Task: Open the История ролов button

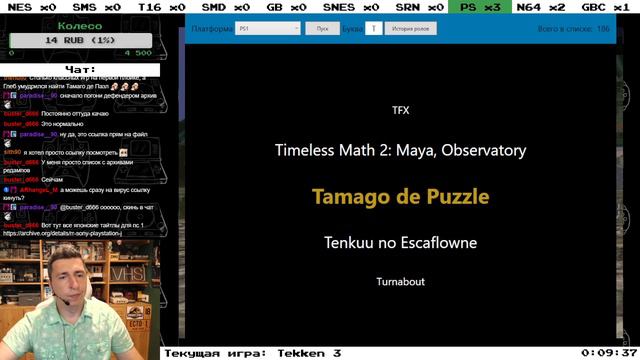Action: (410, 29)
